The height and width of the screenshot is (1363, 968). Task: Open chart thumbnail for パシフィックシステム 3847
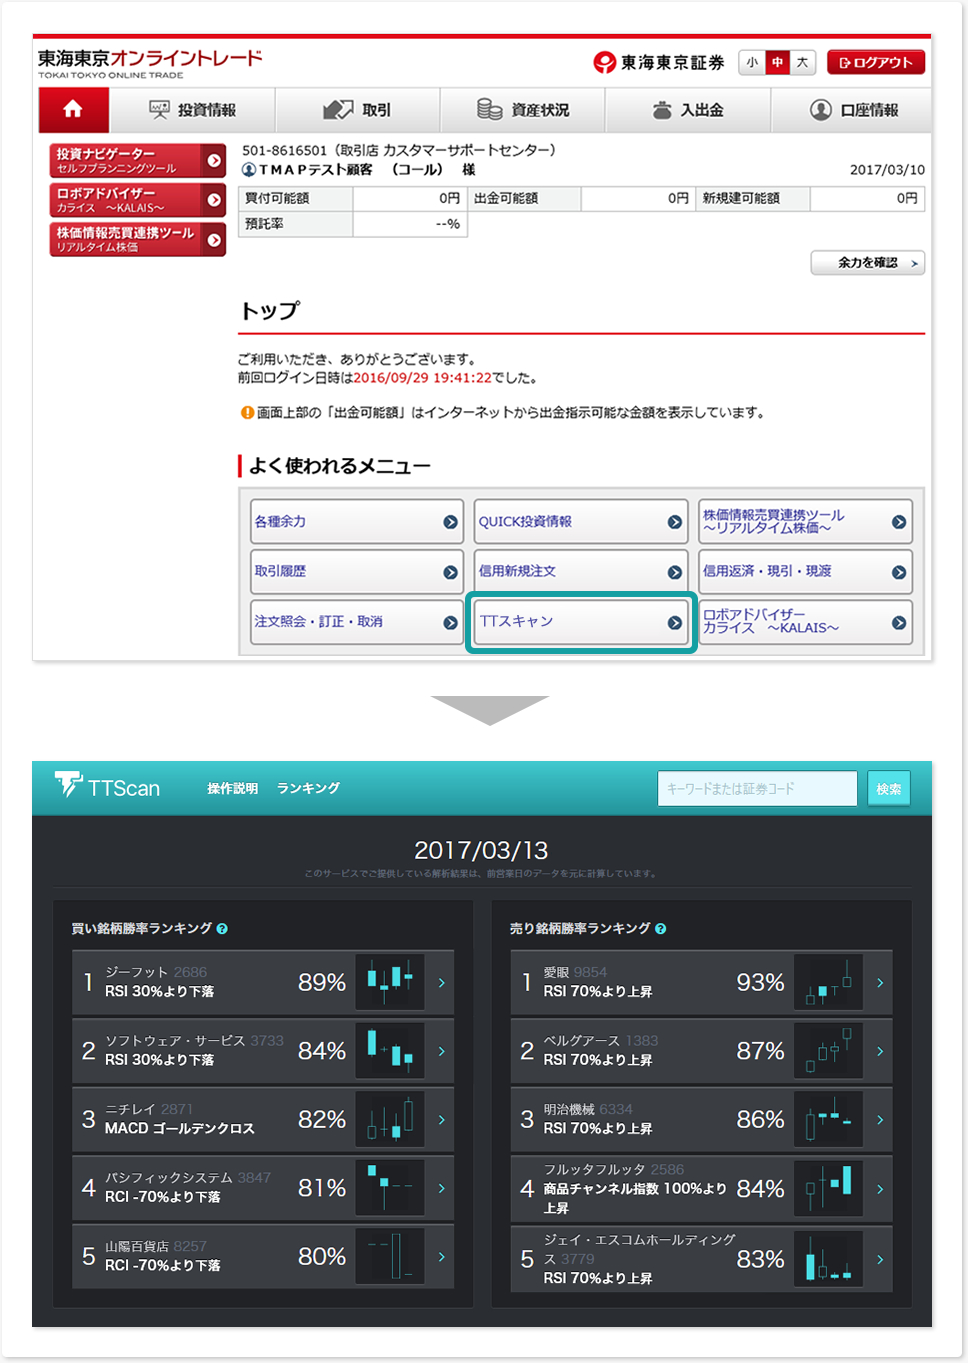click(390, 1188)
